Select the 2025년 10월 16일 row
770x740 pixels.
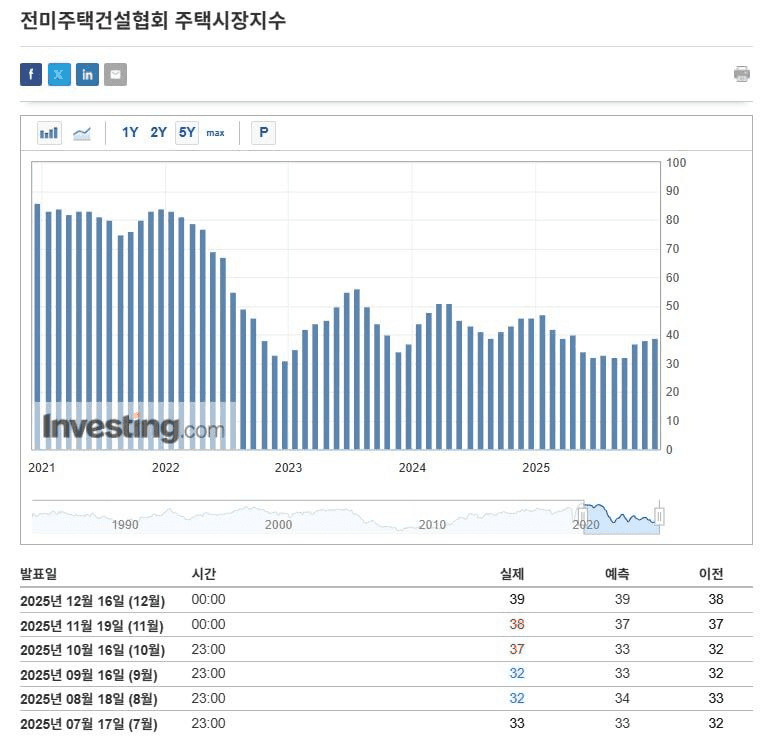point(92,649)
